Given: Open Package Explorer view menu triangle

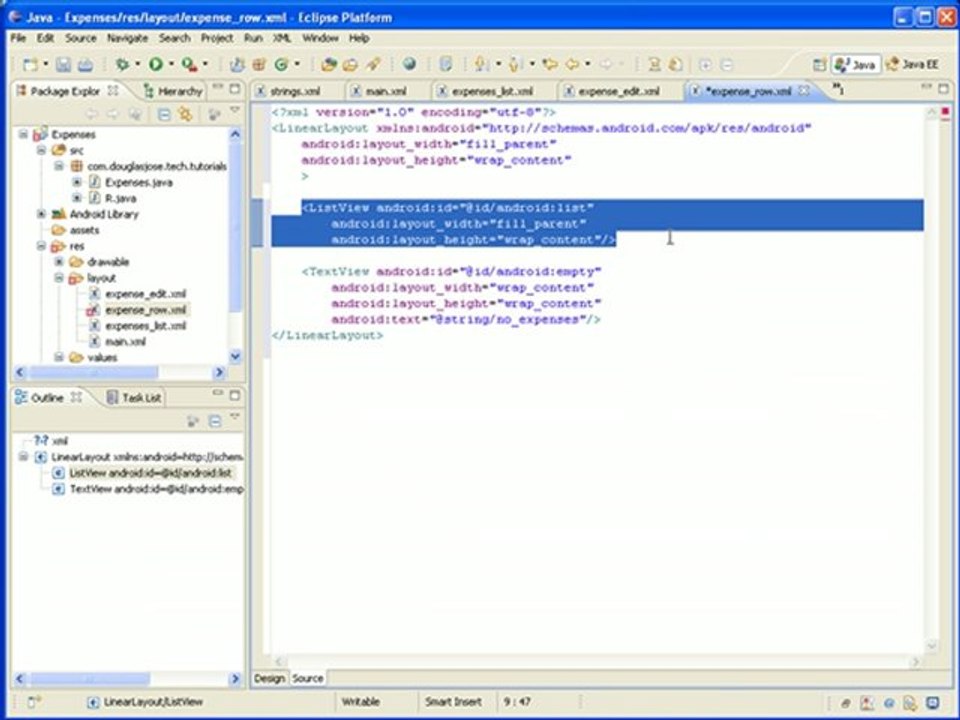Looking at the screenshot, I should click(x=235, y=111).
